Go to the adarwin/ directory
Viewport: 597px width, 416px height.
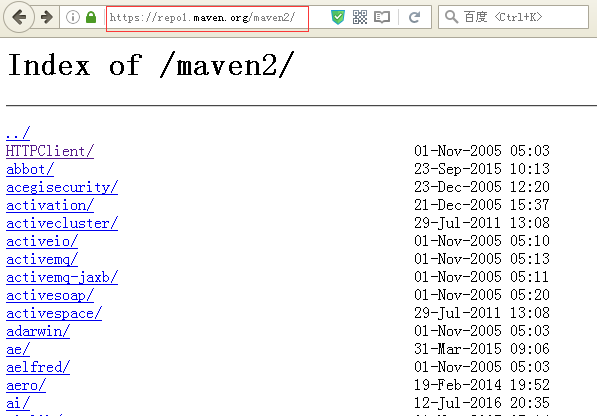tap(38, 332)
